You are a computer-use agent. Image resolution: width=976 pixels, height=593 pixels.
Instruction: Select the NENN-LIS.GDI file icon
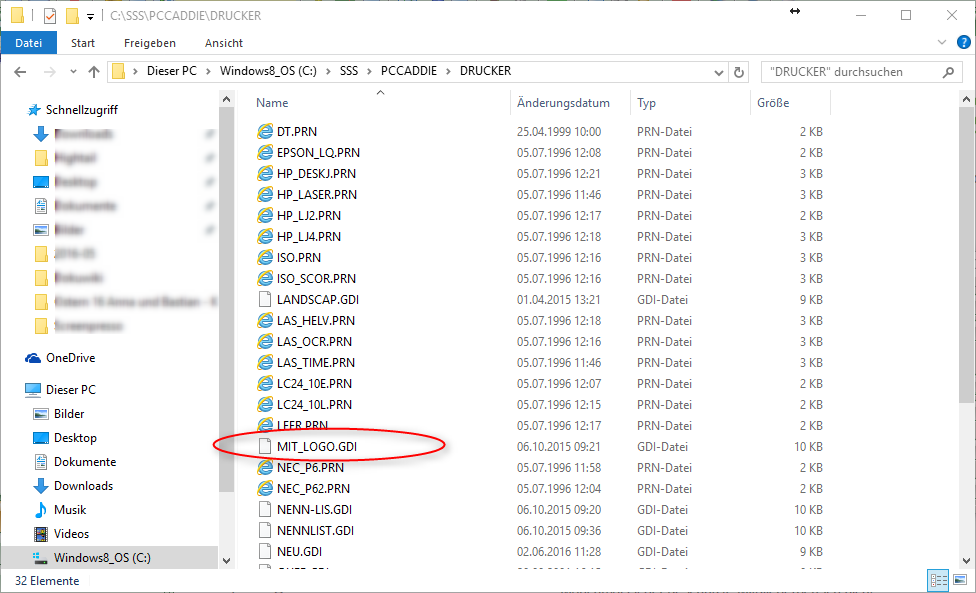pyautogui.click(x=265, y=510)
